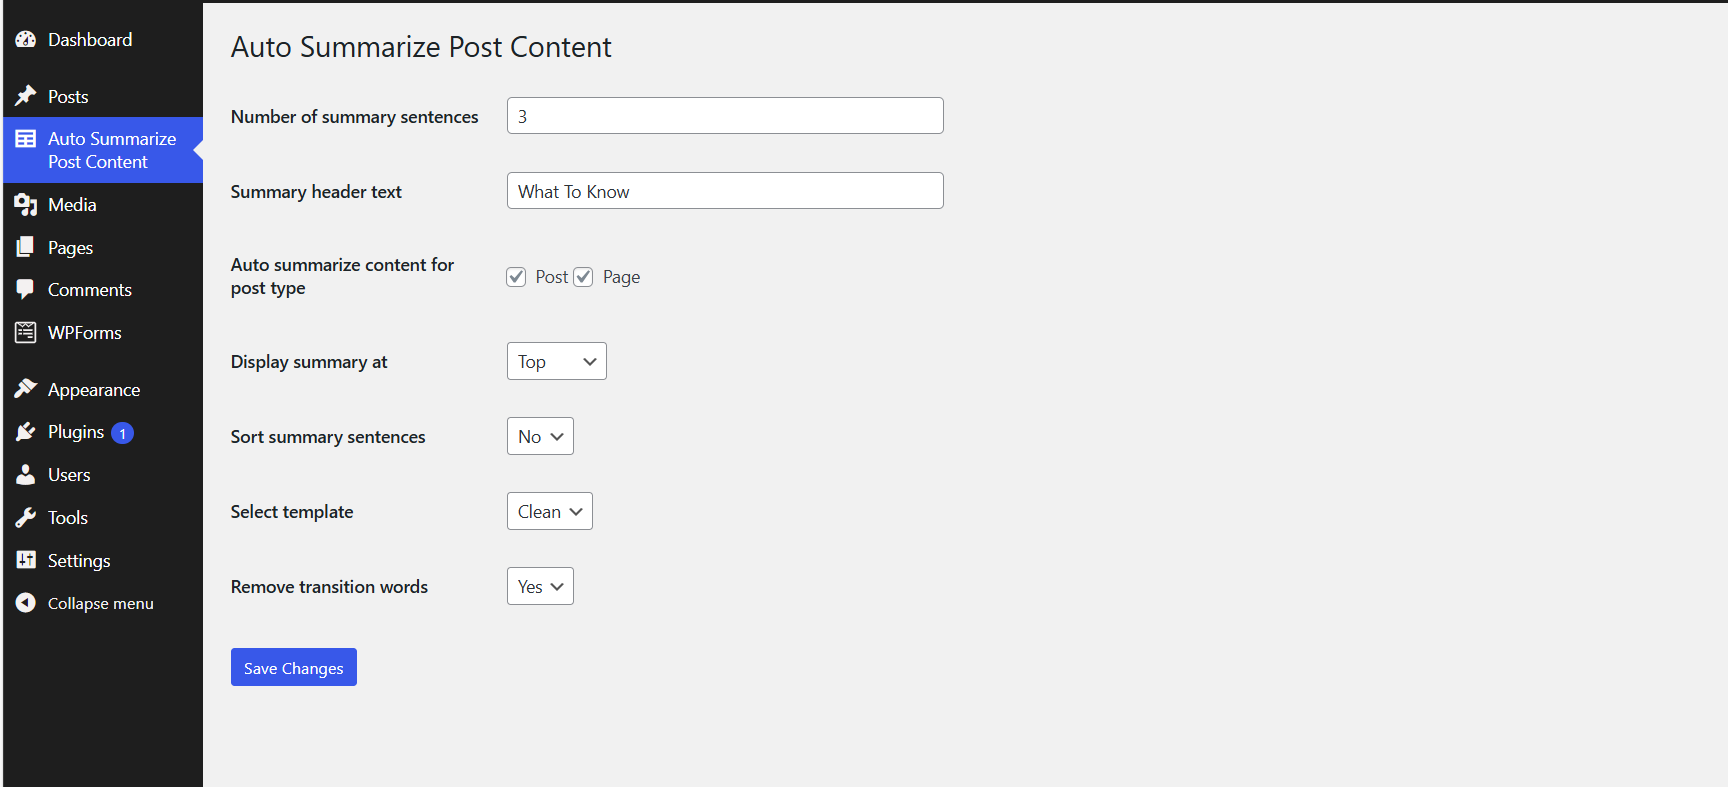This screenshot has height=787, width=1728.
Task: Click the Tools wrench icon
Action: 26,518
